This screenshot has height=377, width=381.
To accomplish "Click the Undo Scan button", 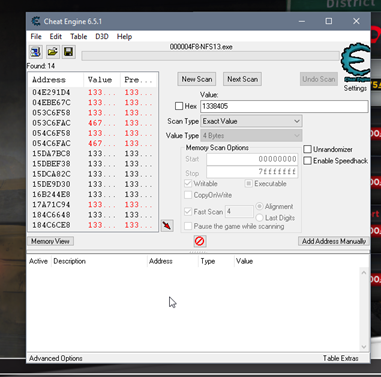I will [319, 79].
